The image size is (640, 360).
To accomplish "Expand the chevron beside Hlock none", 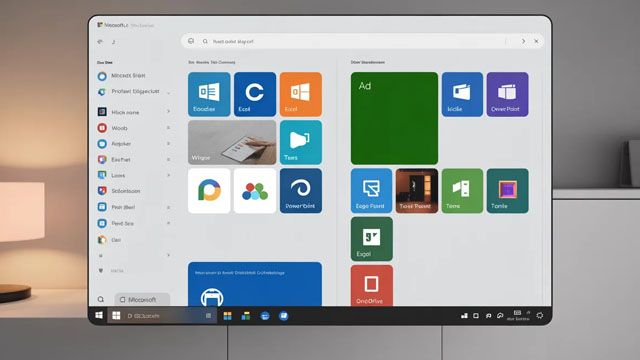I will [x=168, y=111].
